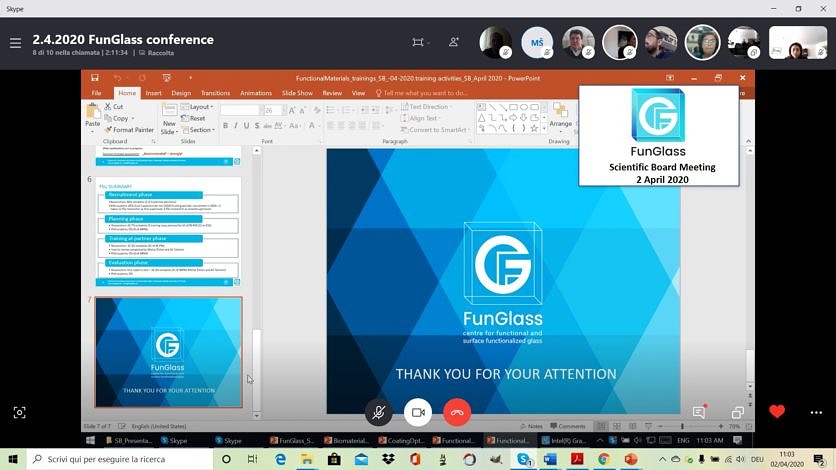Toggle Bold formatting in PowerPoint ribbon
Image resolution: width=836 pixels, height=470 pixels.
[x=226, y=126]
